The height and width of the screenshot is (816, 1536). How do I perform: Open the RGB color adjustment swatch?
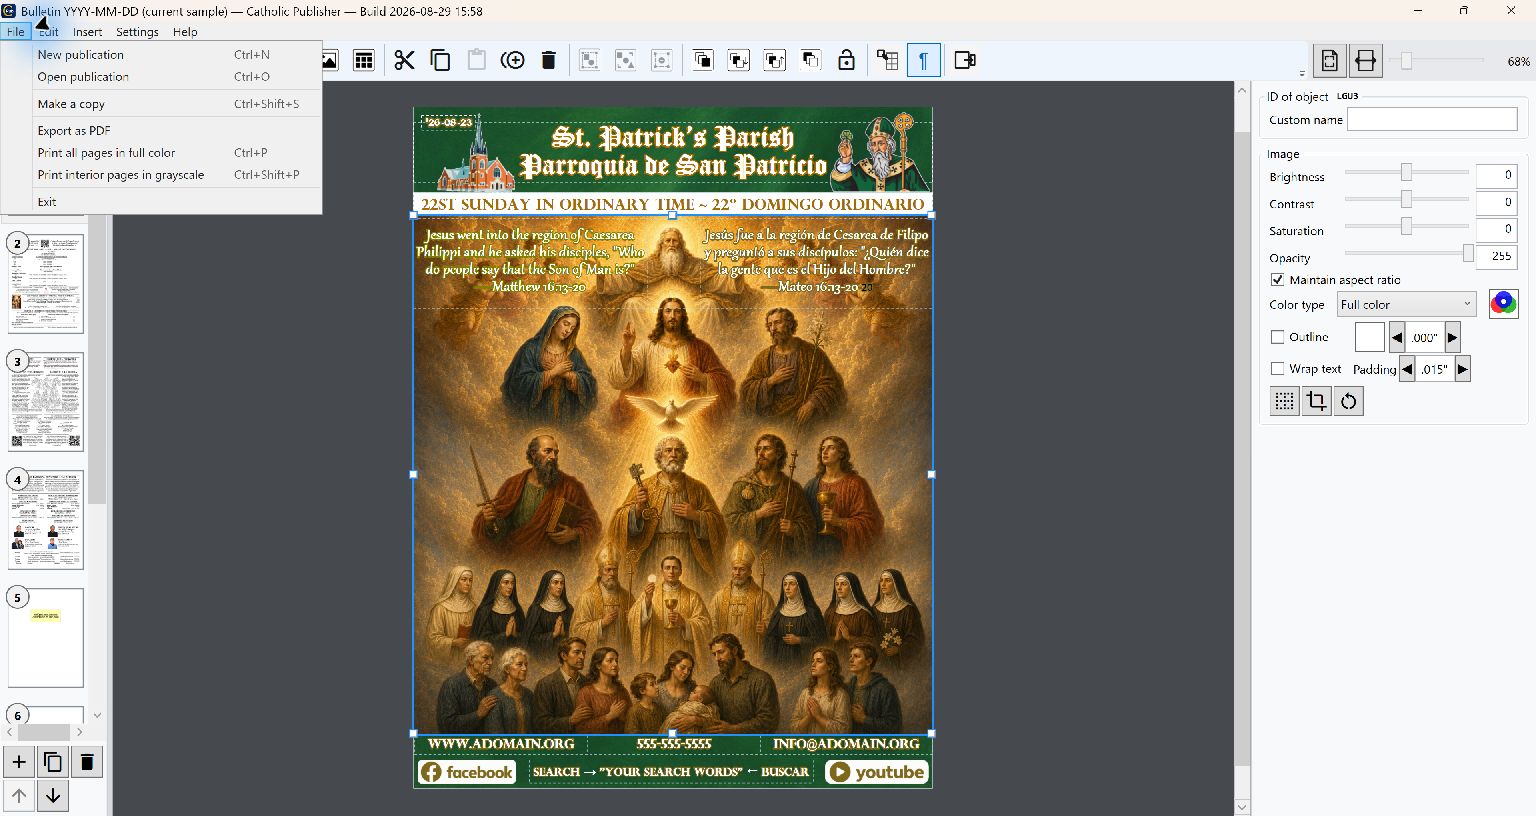1503,304
